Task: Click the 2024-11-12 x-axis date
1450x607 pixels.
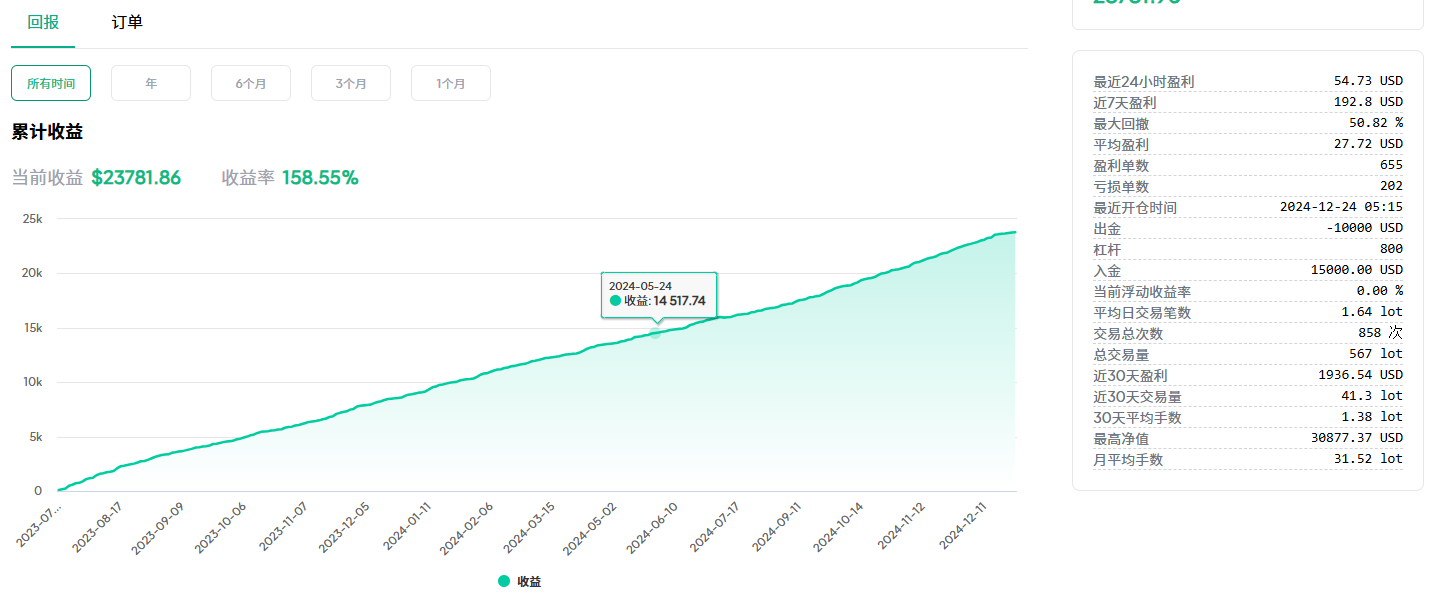Action: tap(902, 525)
